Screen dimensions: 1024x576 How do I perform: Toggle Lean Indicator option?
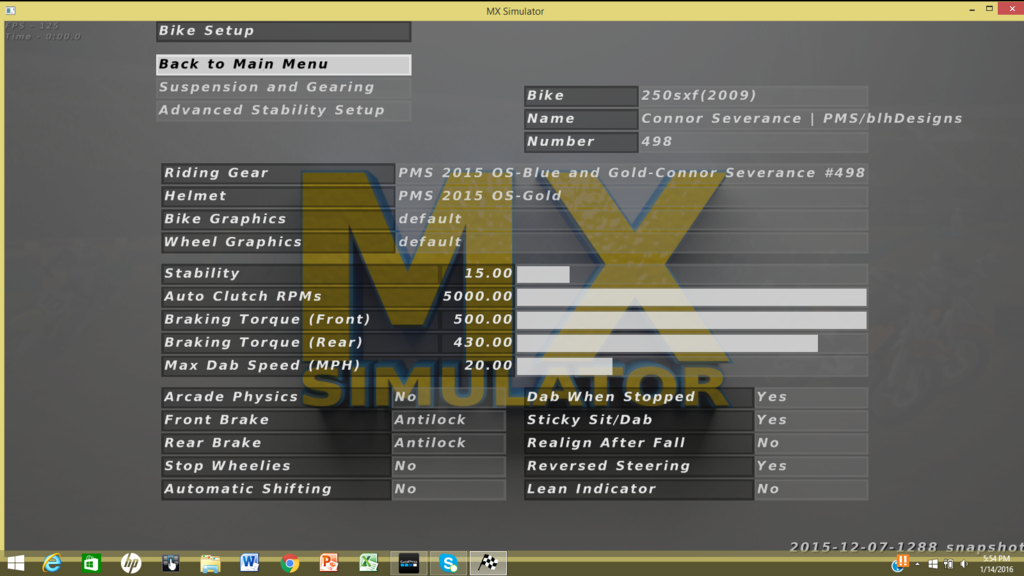tap(811, 489)
